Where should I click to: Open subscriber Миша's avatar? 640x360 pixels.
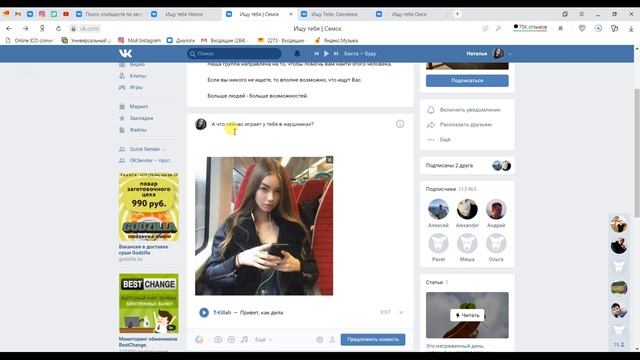click(x=467, y=244)
